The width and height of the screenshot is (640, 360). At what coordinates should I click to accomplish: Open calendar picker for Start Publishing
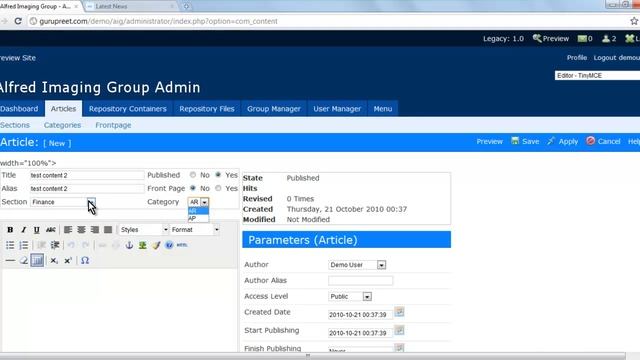pyautogui.click(x=399, y=330)
